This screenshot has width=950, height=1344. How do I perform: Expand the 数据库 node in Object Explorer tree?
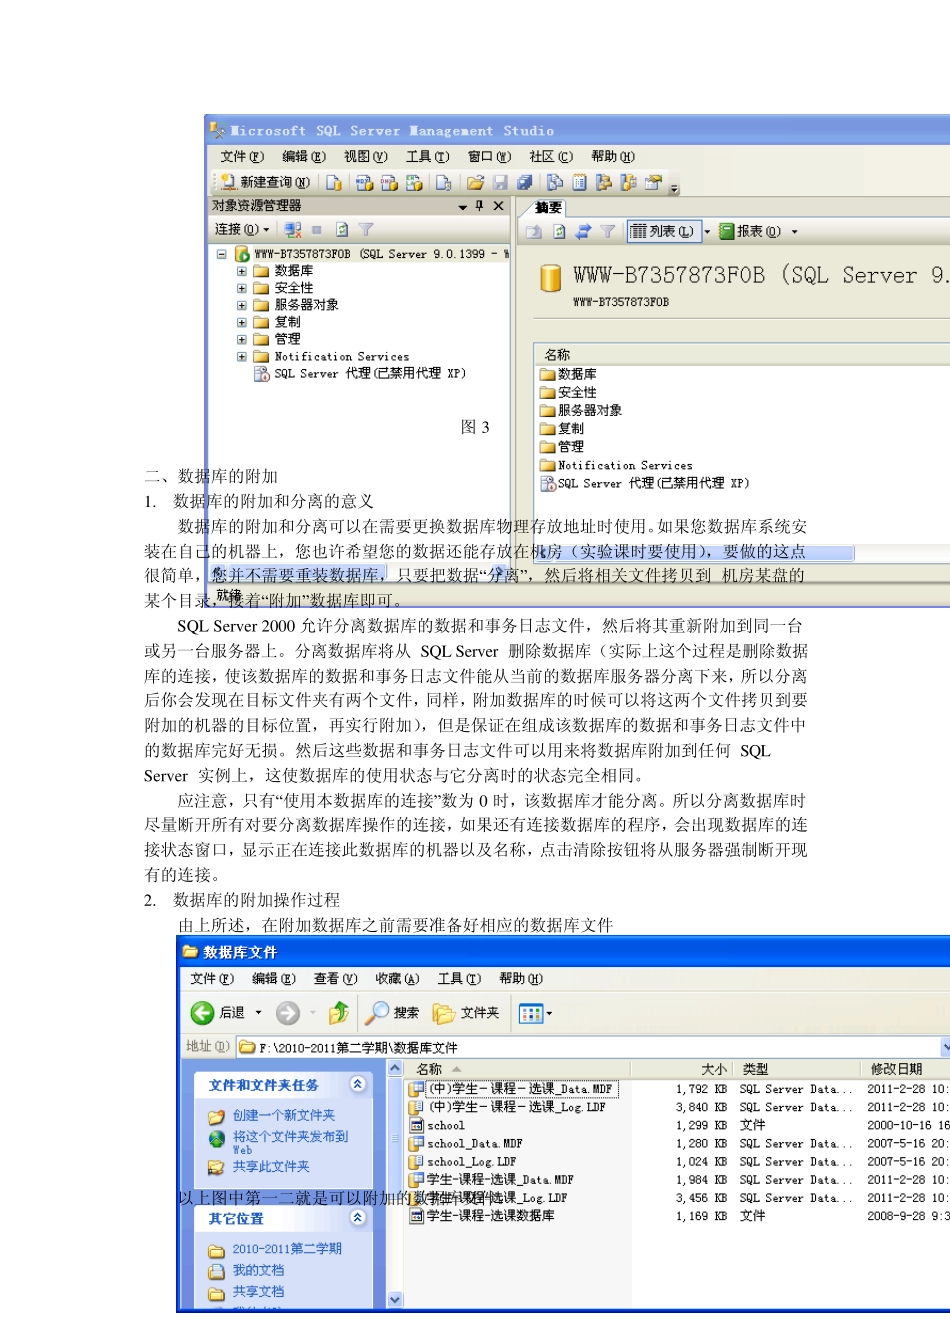241,271
